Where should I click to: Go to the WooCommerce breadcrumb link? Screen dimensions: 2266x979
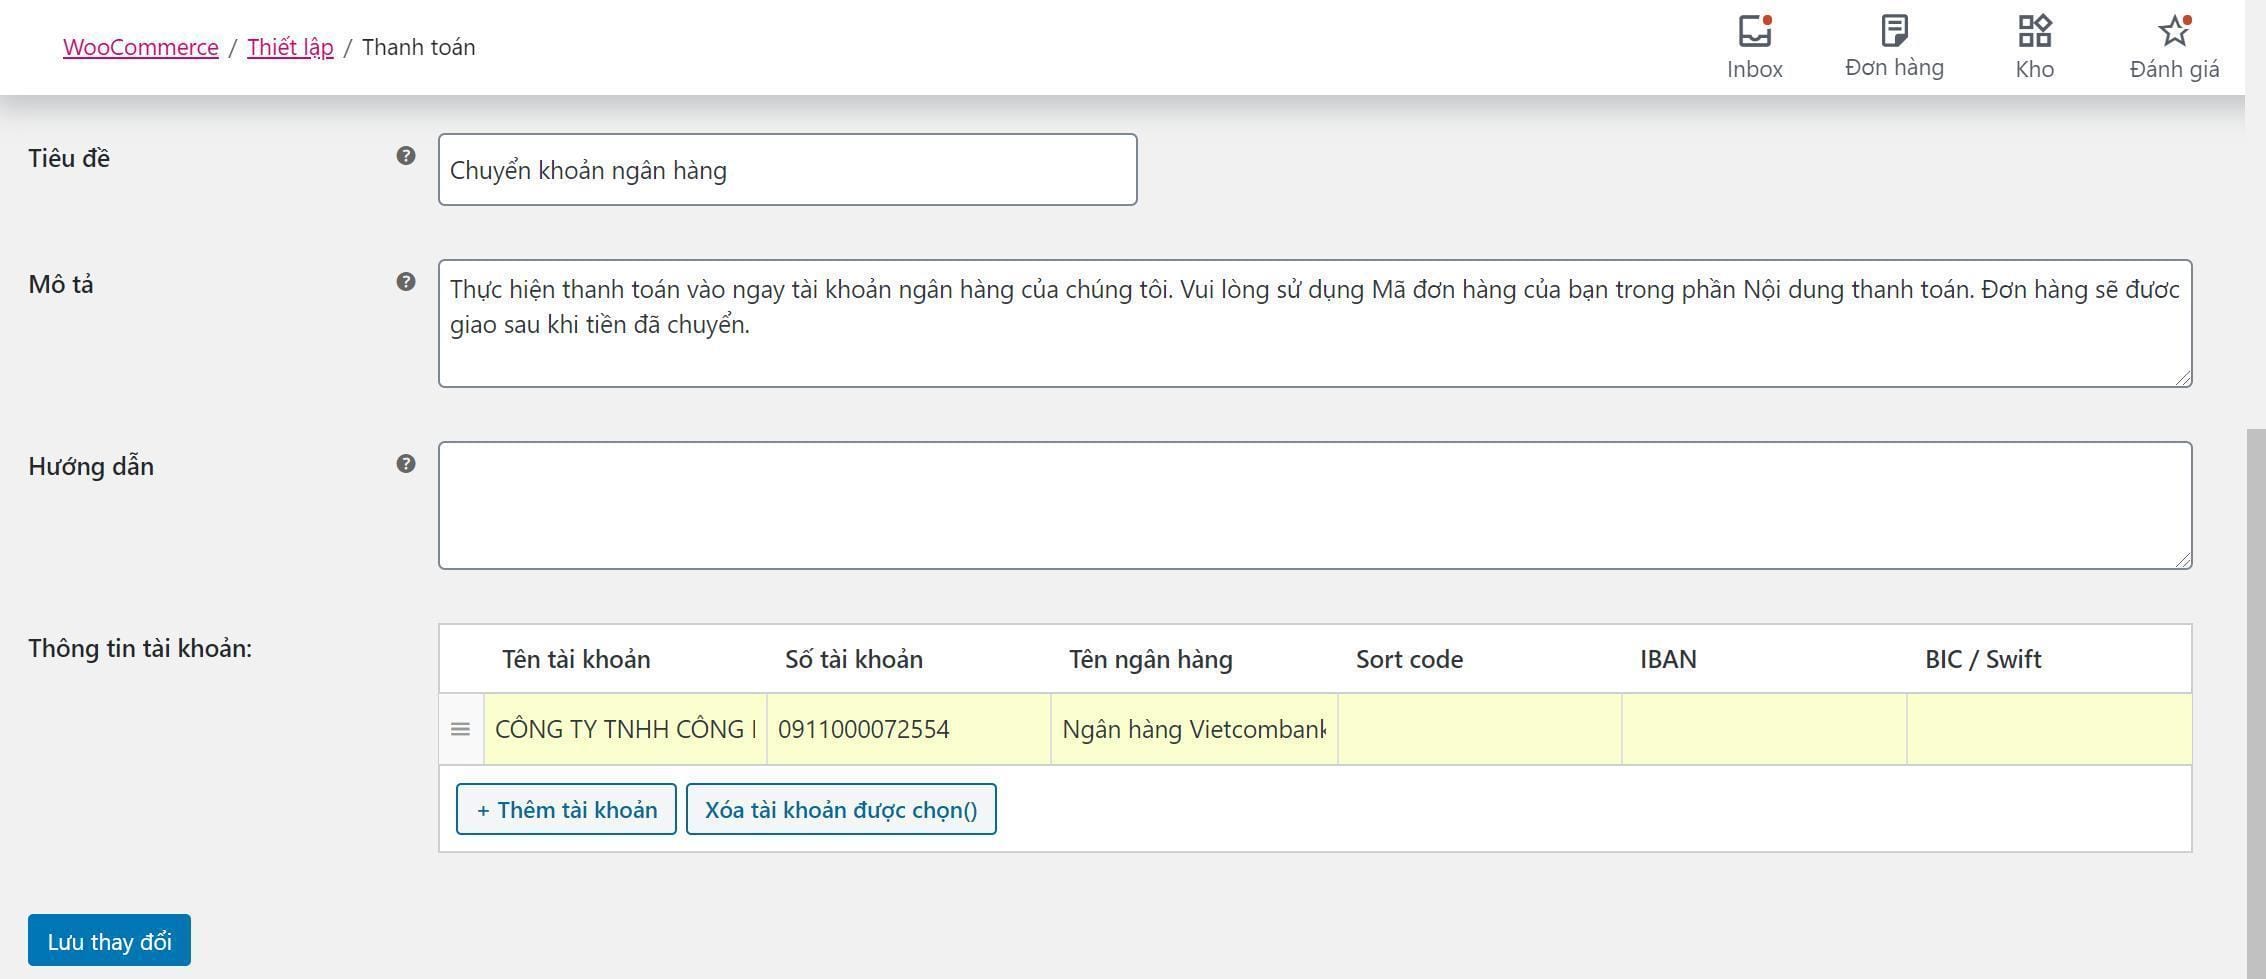tap(141, 47)
